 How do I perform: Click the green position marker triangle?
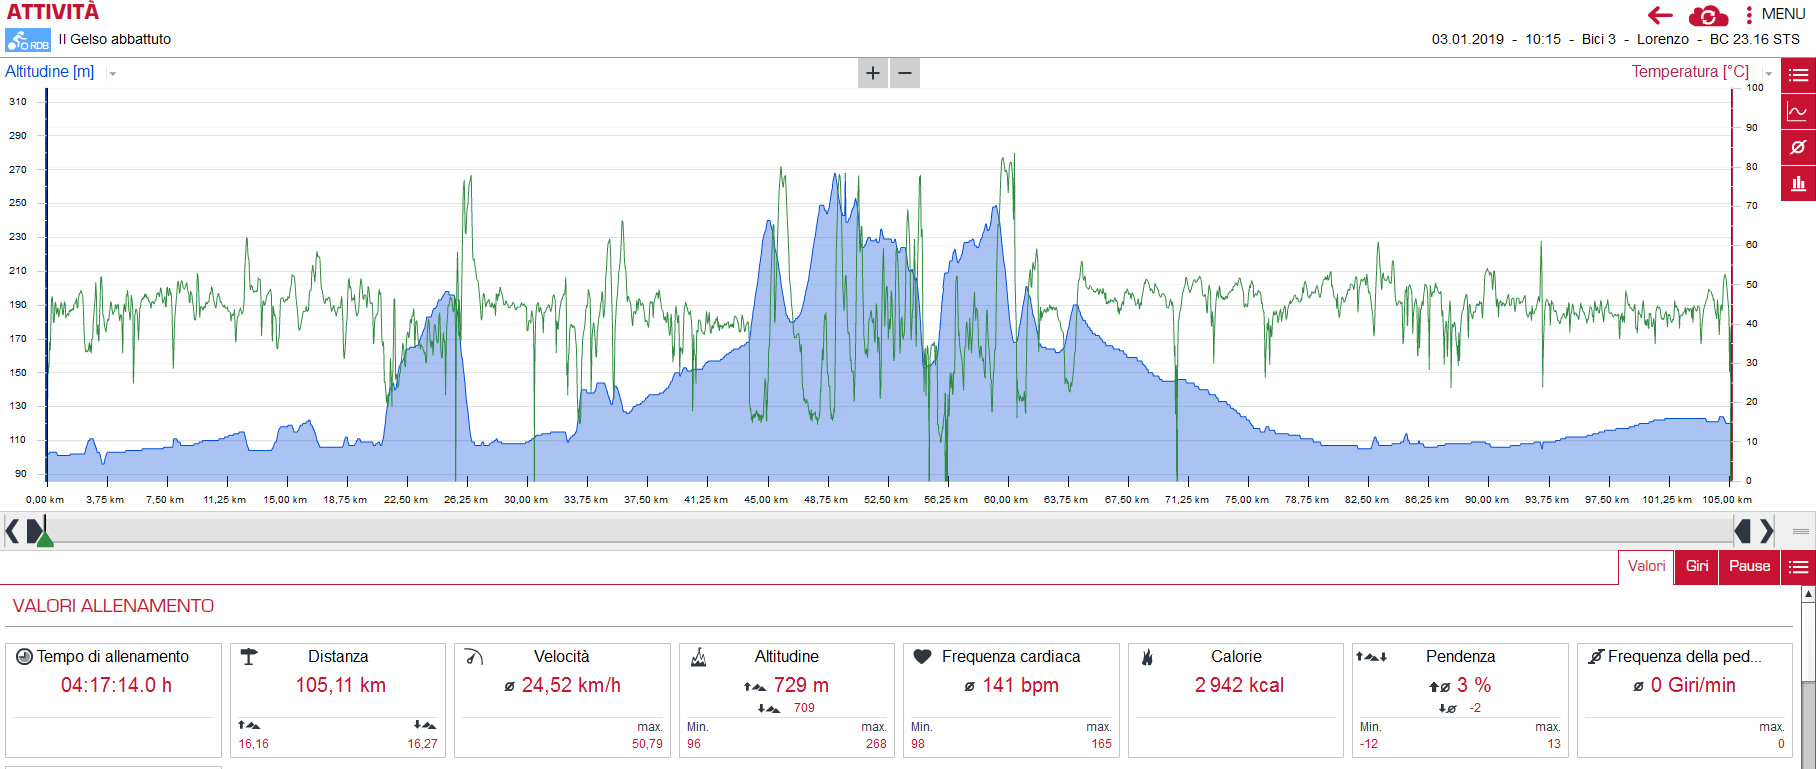(x=45, y=539)
